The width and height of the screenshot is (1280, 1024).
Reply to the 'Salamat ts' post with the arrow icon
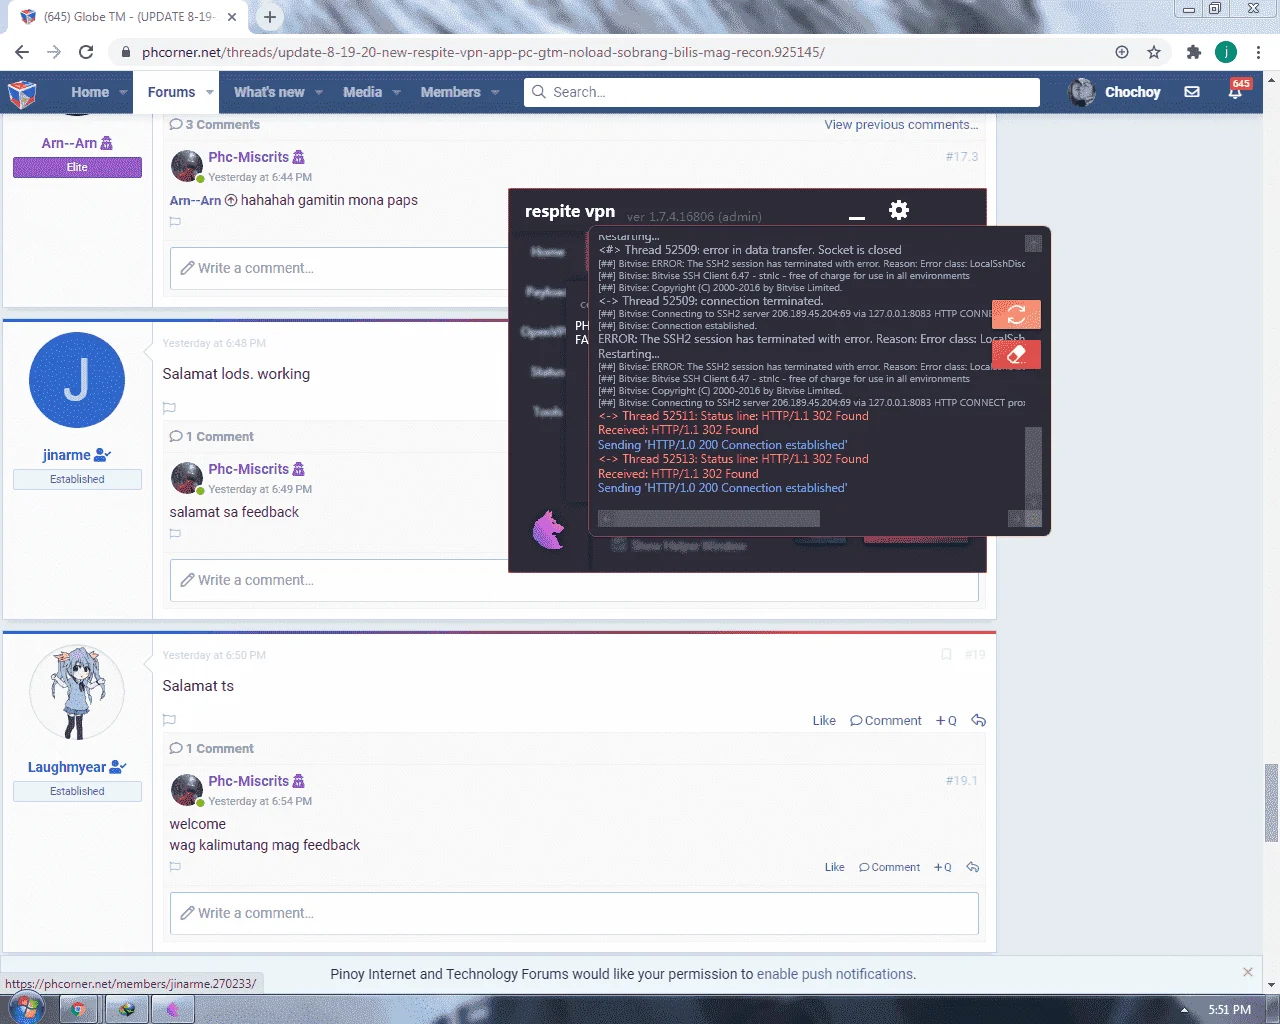[979, 720]
